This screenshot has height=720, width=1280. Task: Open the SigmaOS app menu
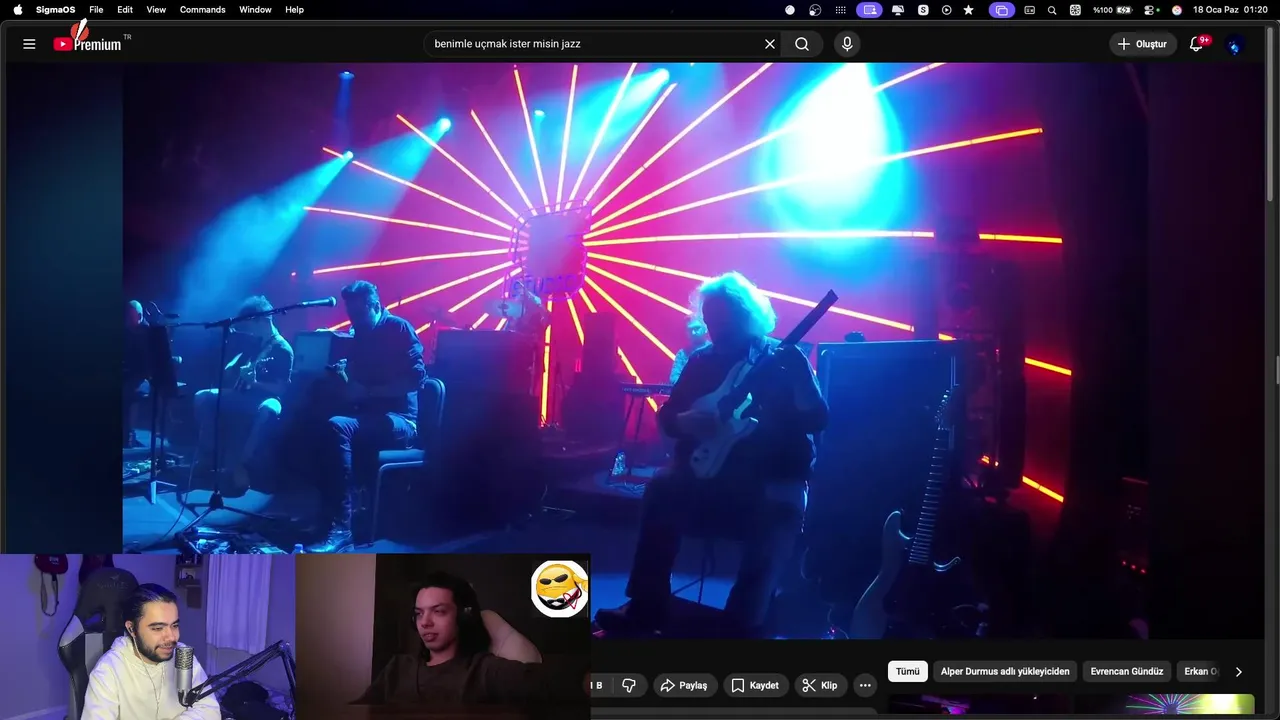(55, 10)
